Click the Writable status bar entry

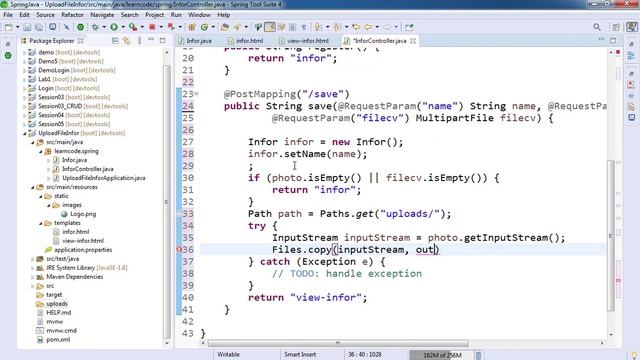[229, 355]
